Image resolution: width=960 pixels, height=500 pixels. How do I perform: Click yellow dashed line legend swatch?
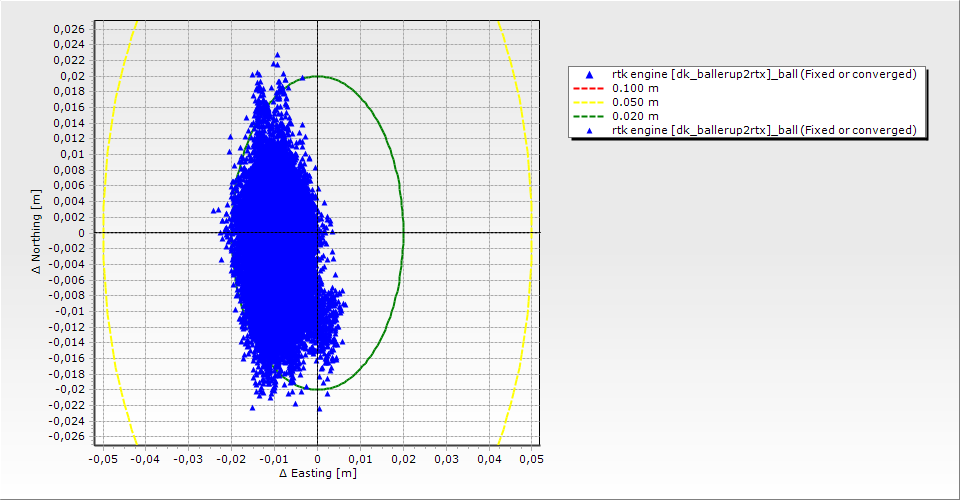(x=588, y=102)
